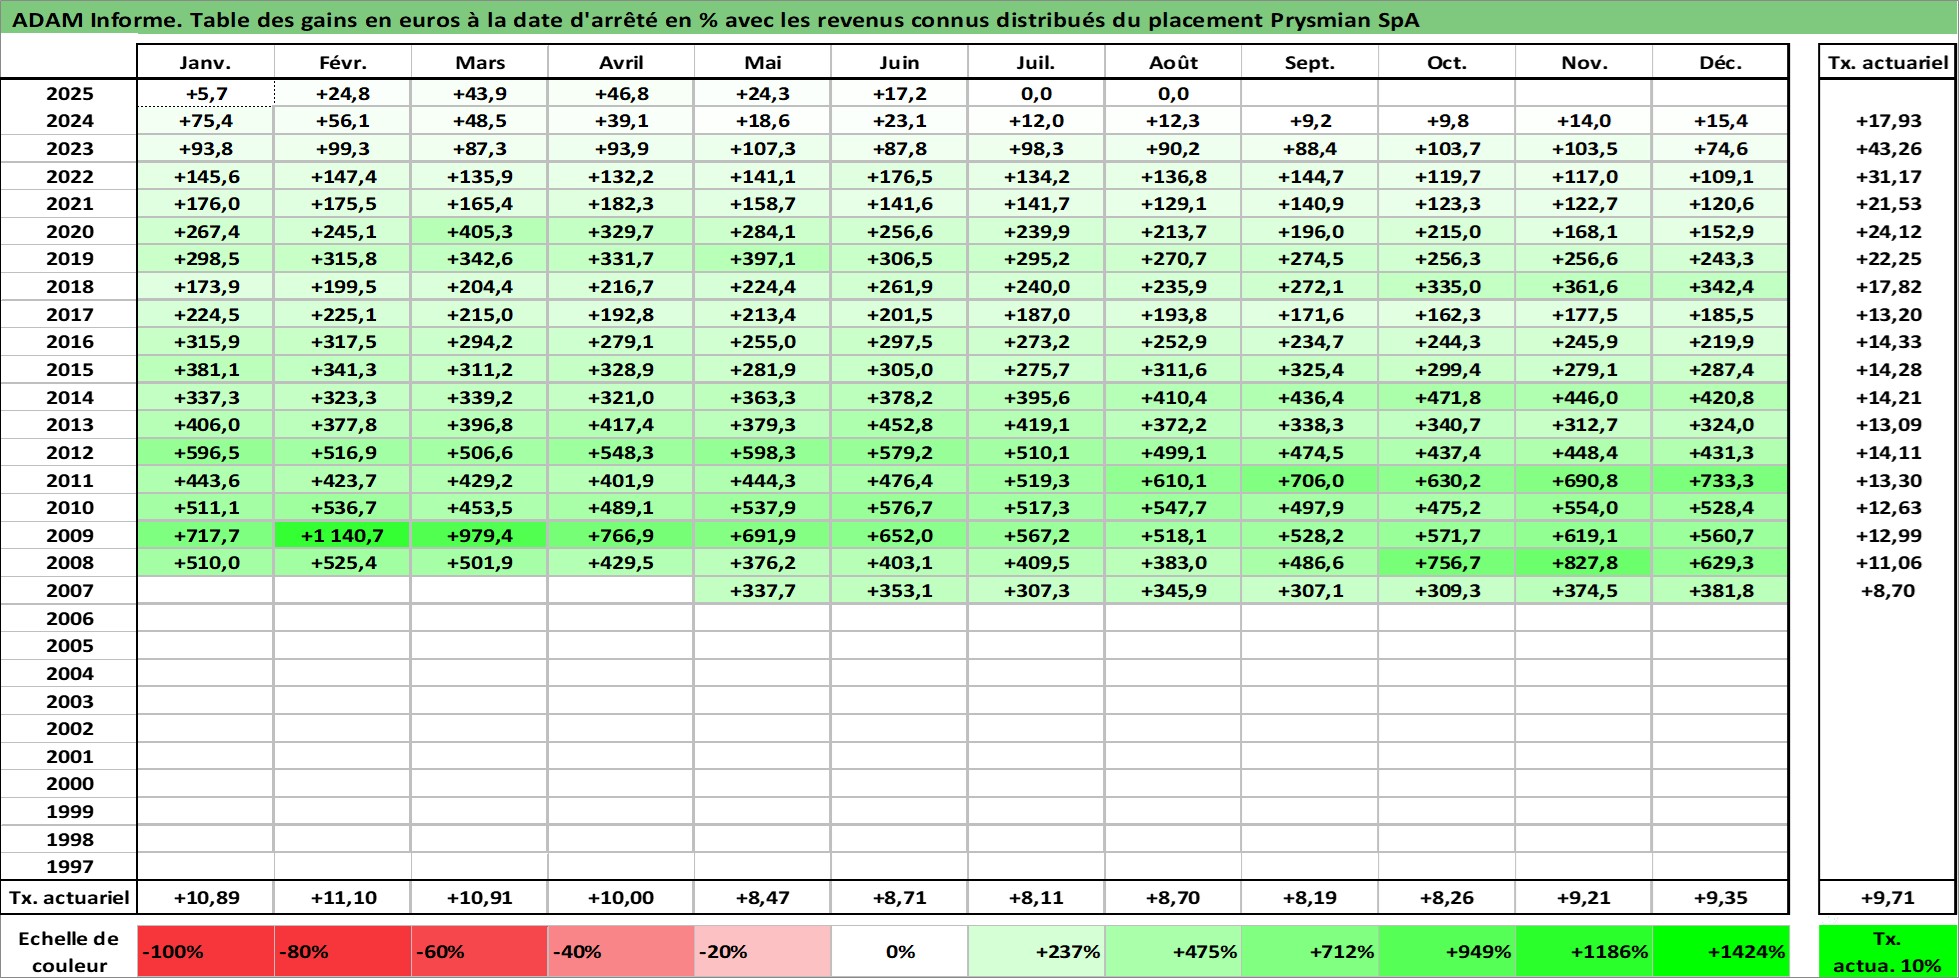1959x978 pixels.
Task: Click cell value +706,0
Action: point(1310,480)
